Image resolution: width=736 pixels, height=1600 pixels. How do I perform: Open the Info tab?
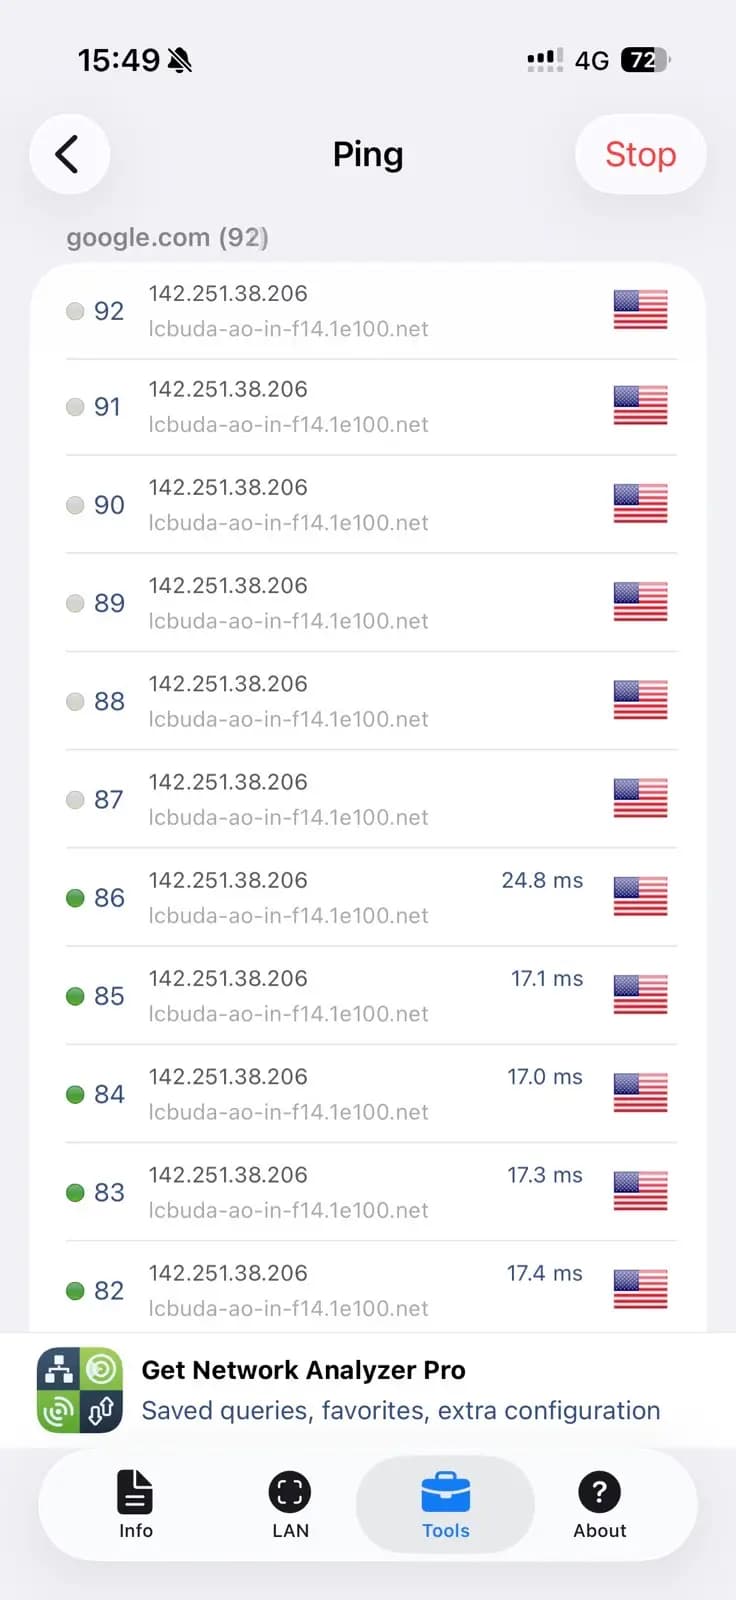click(x=135, y=1504)
